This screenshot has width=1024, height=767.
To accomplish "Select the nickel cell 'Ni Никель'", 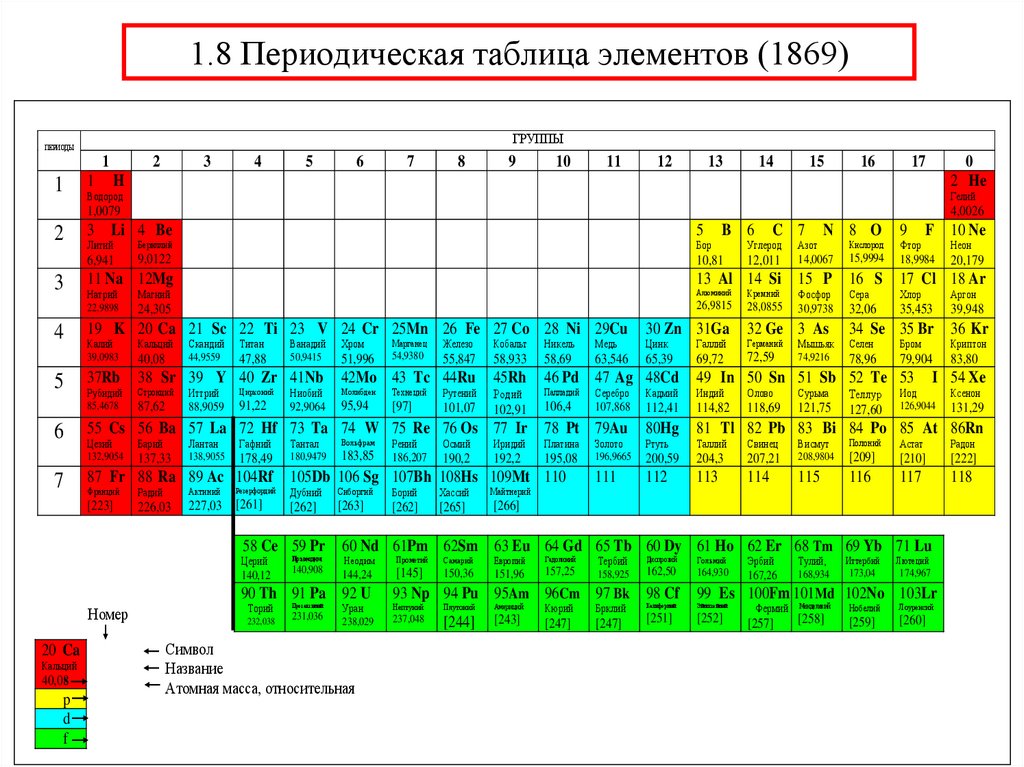I will coord(563,342).
